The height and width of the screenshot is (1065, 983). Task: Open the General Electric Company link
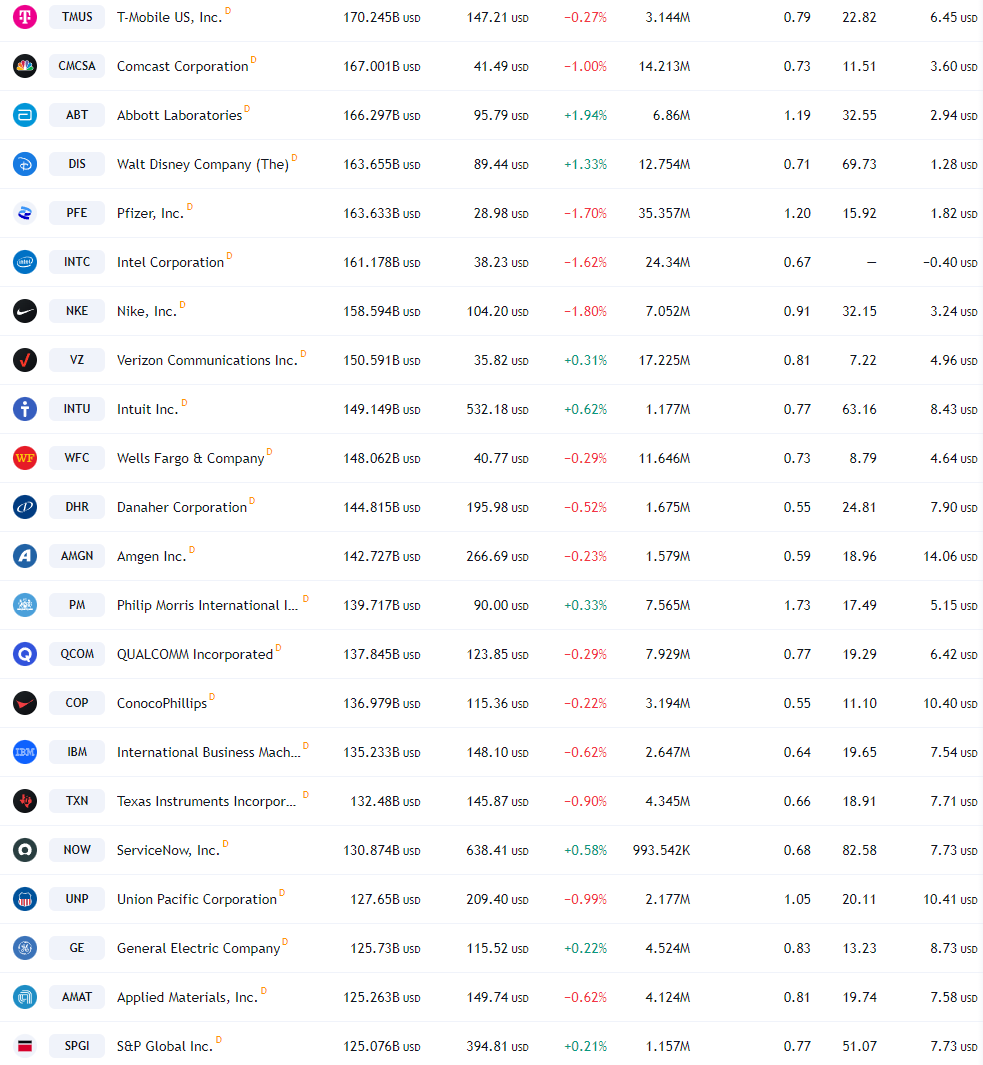click(198, 948)
